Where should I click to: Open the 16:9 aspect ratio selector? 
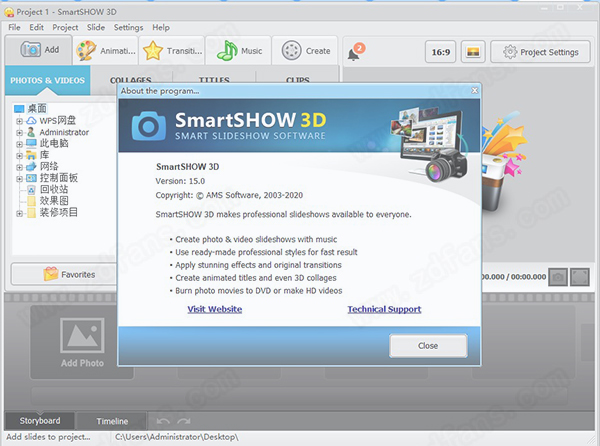click(x=440, y=52)
